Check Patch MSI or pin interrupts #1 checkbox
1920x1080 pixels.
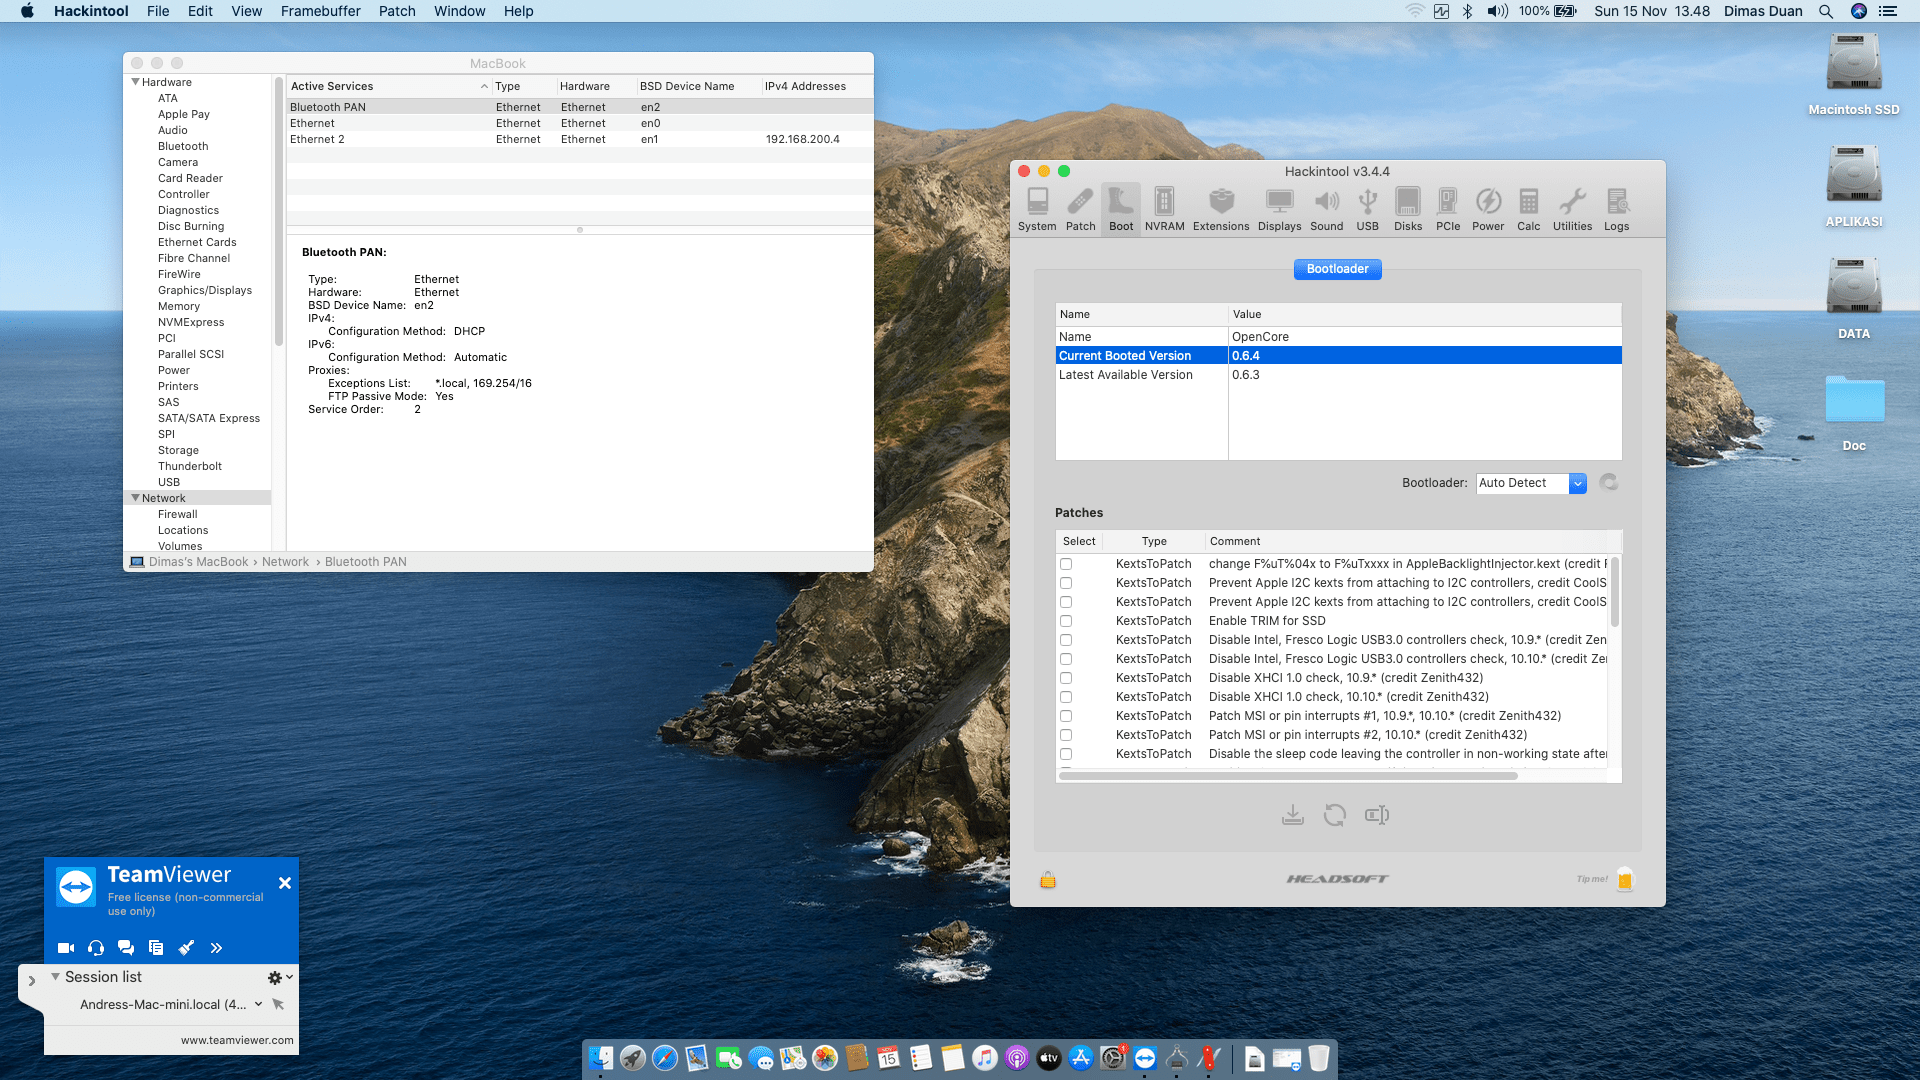(1066, 716)
